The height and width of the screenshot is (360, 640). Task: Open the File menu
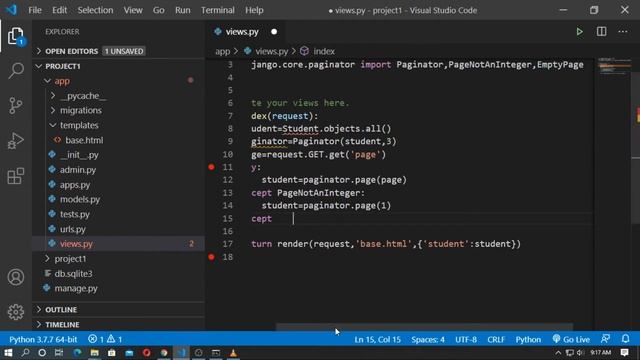coord(35,10)
